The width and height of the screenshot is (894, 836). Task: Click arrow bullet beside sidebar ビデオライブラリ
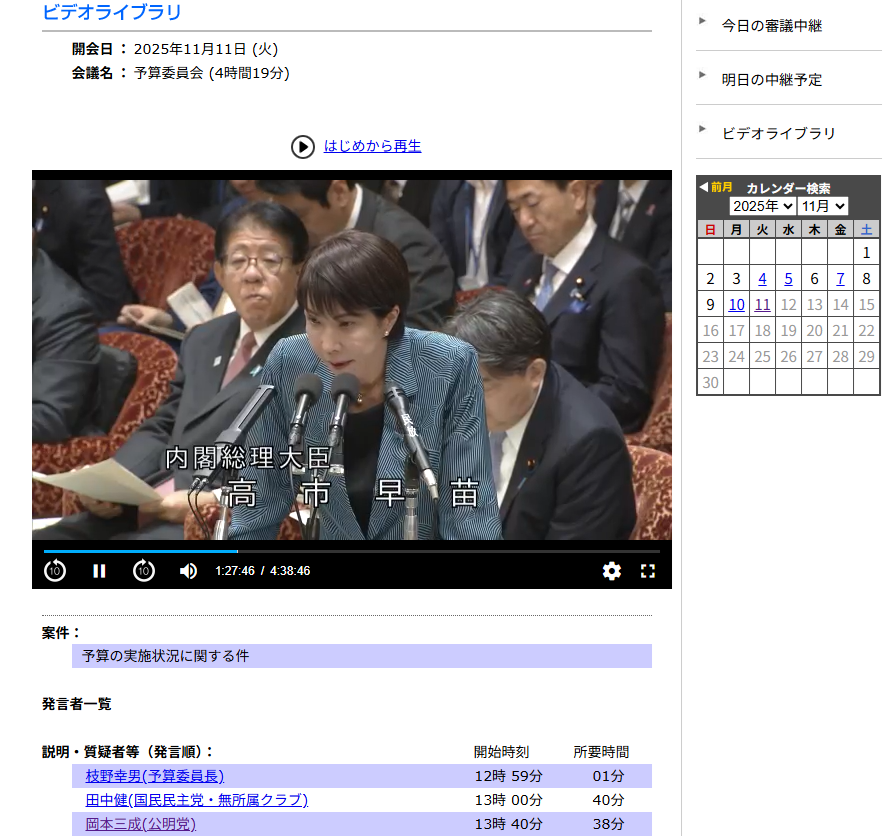(702, 128)
